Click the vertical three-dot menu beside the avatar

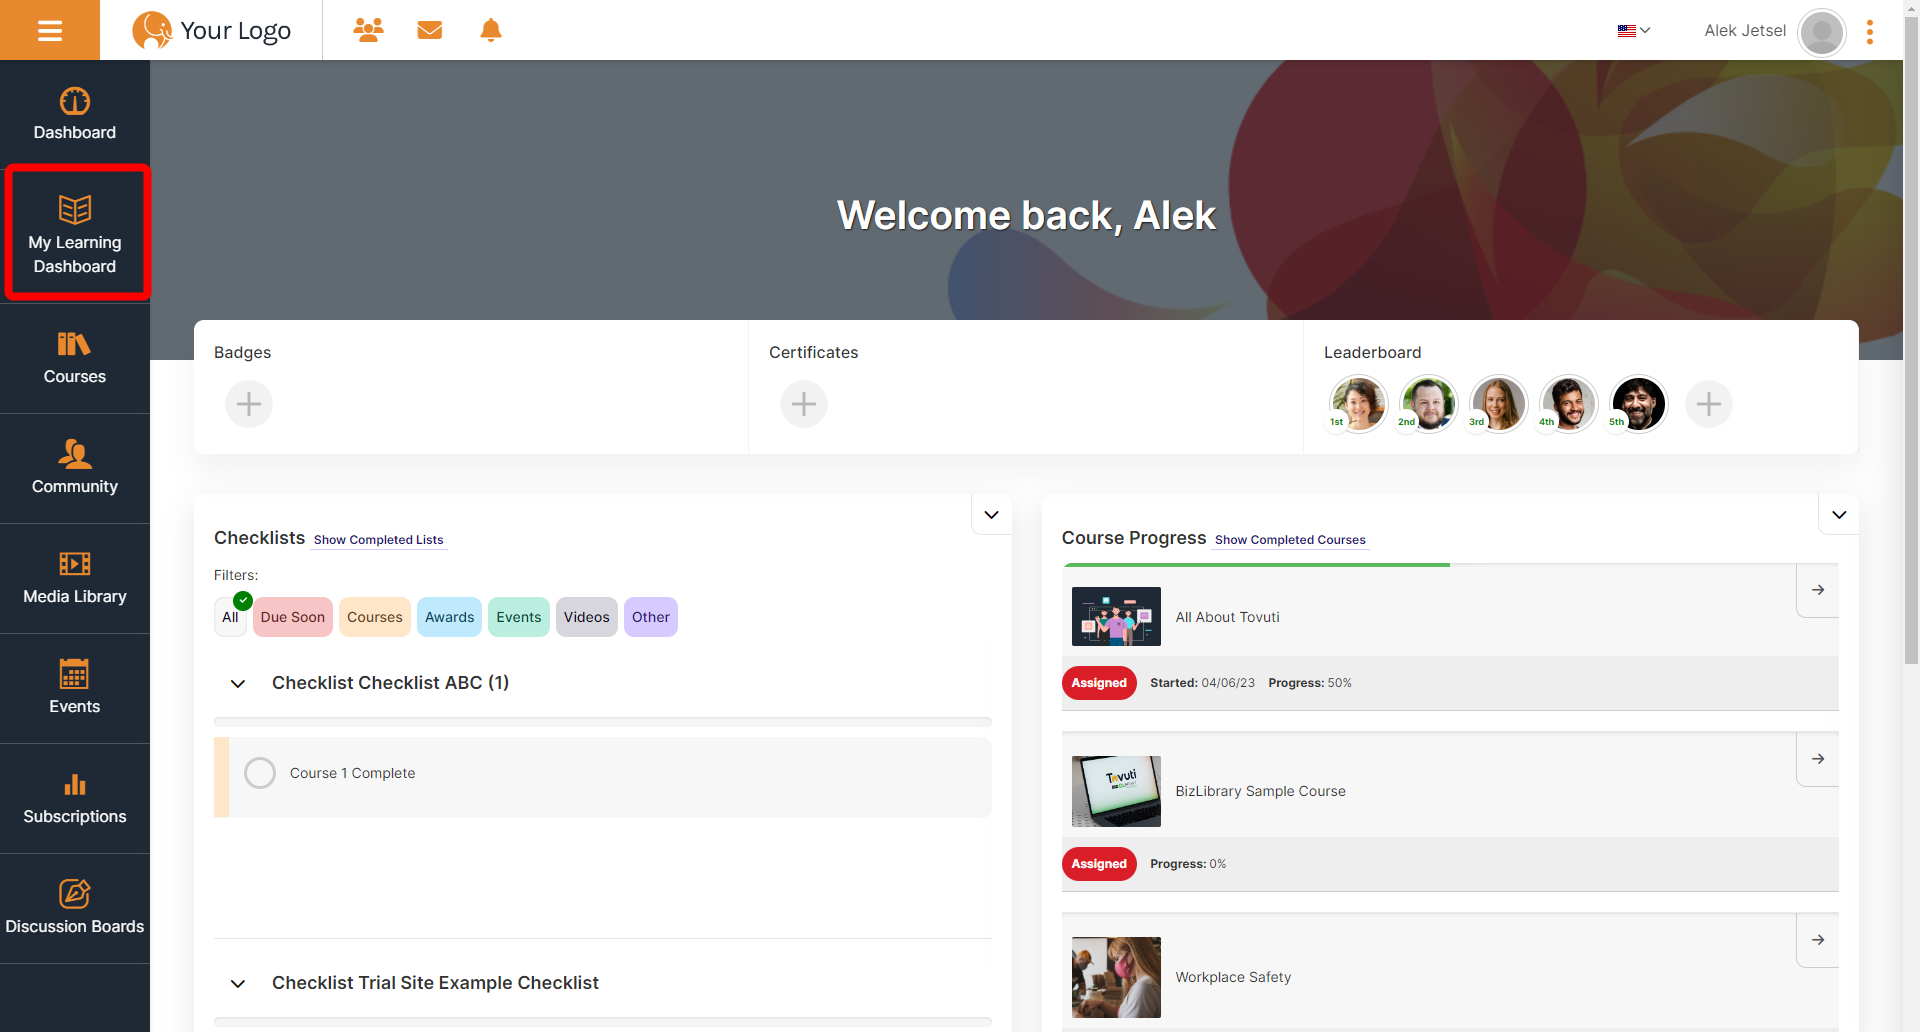[x=1869, y=32]
